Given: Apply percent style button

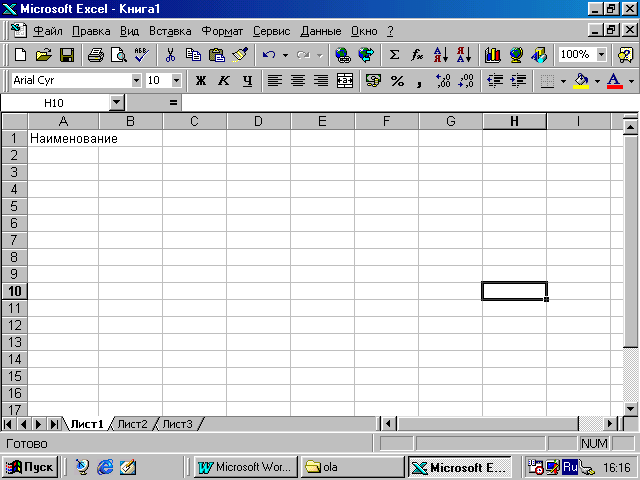Looking at the screenshot, I should click(397, 80).
